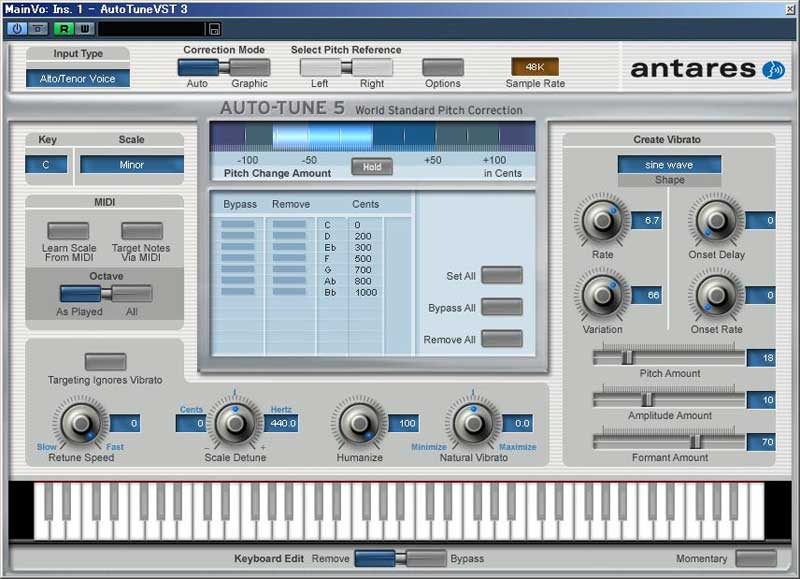Toggle Remove for note F
The width and height of the screenshot is (800, 579).
point(289,258)
